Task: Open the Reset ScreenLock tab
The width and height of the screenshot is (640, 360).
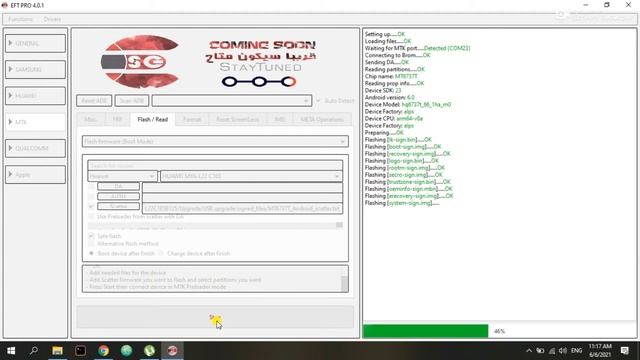Action: point(238,120)
